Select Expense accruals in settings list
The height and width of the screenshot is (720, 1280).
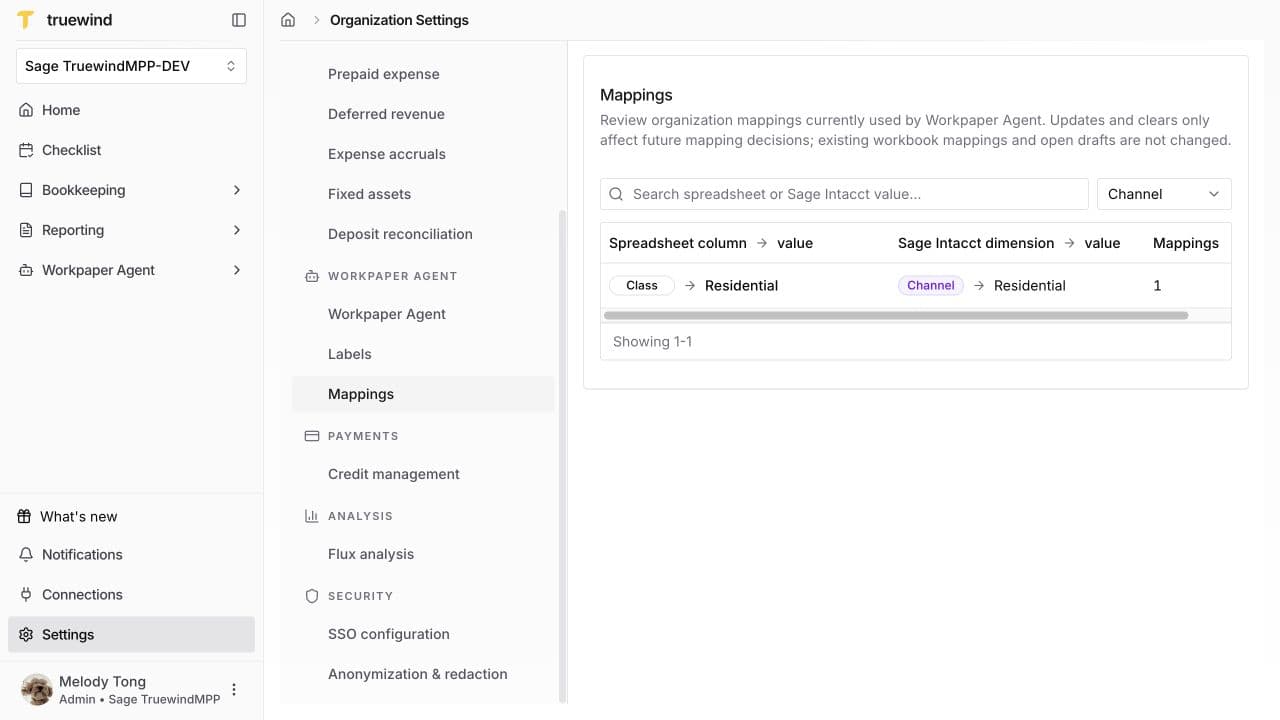tap(423, 154)
